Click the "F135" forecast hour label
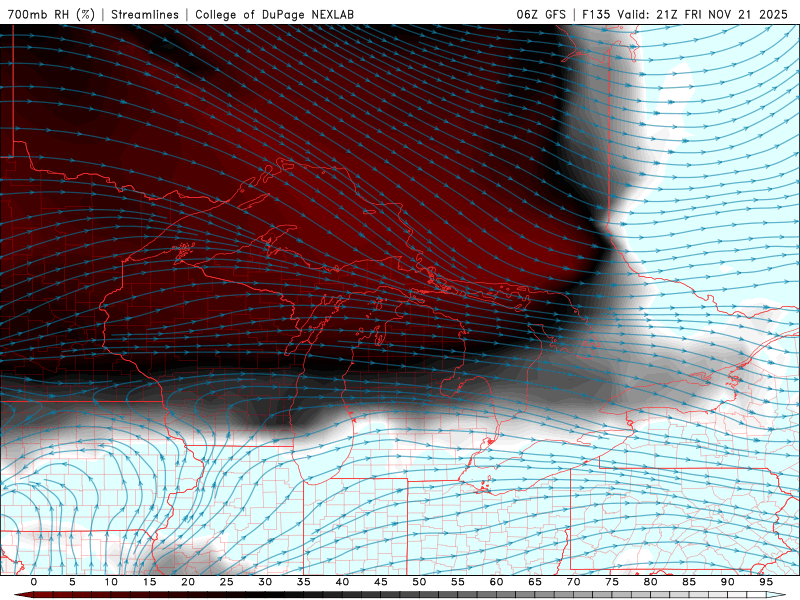 596,14
